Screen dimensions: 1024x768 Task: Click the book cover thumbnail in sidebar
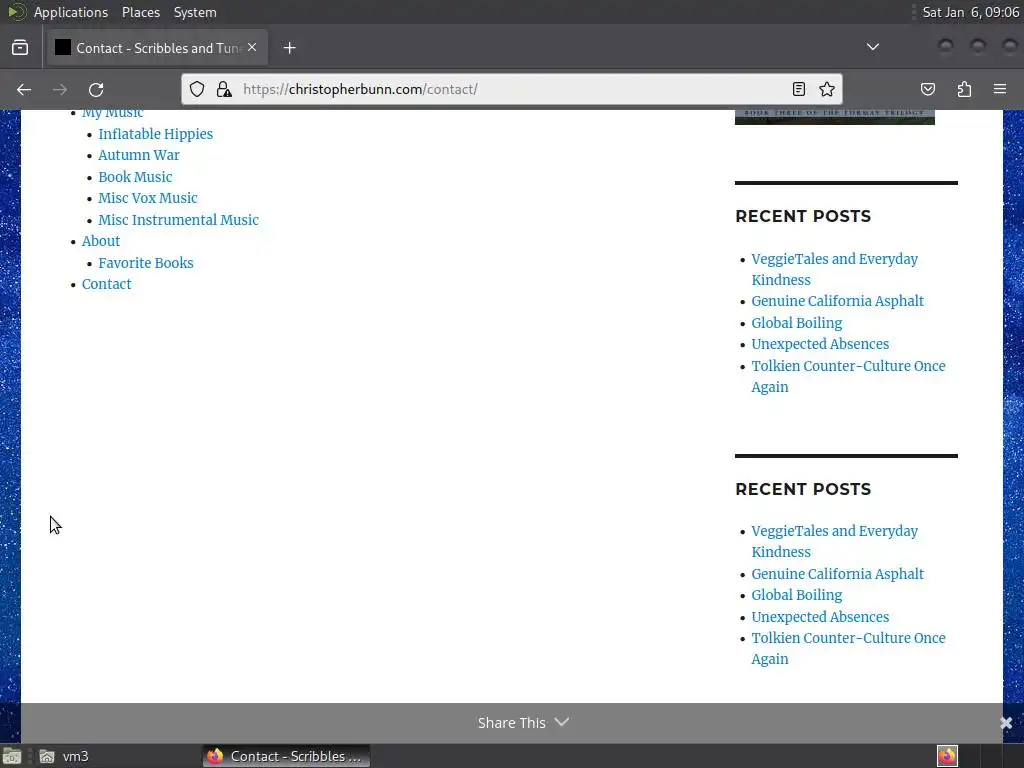(835, 117)
